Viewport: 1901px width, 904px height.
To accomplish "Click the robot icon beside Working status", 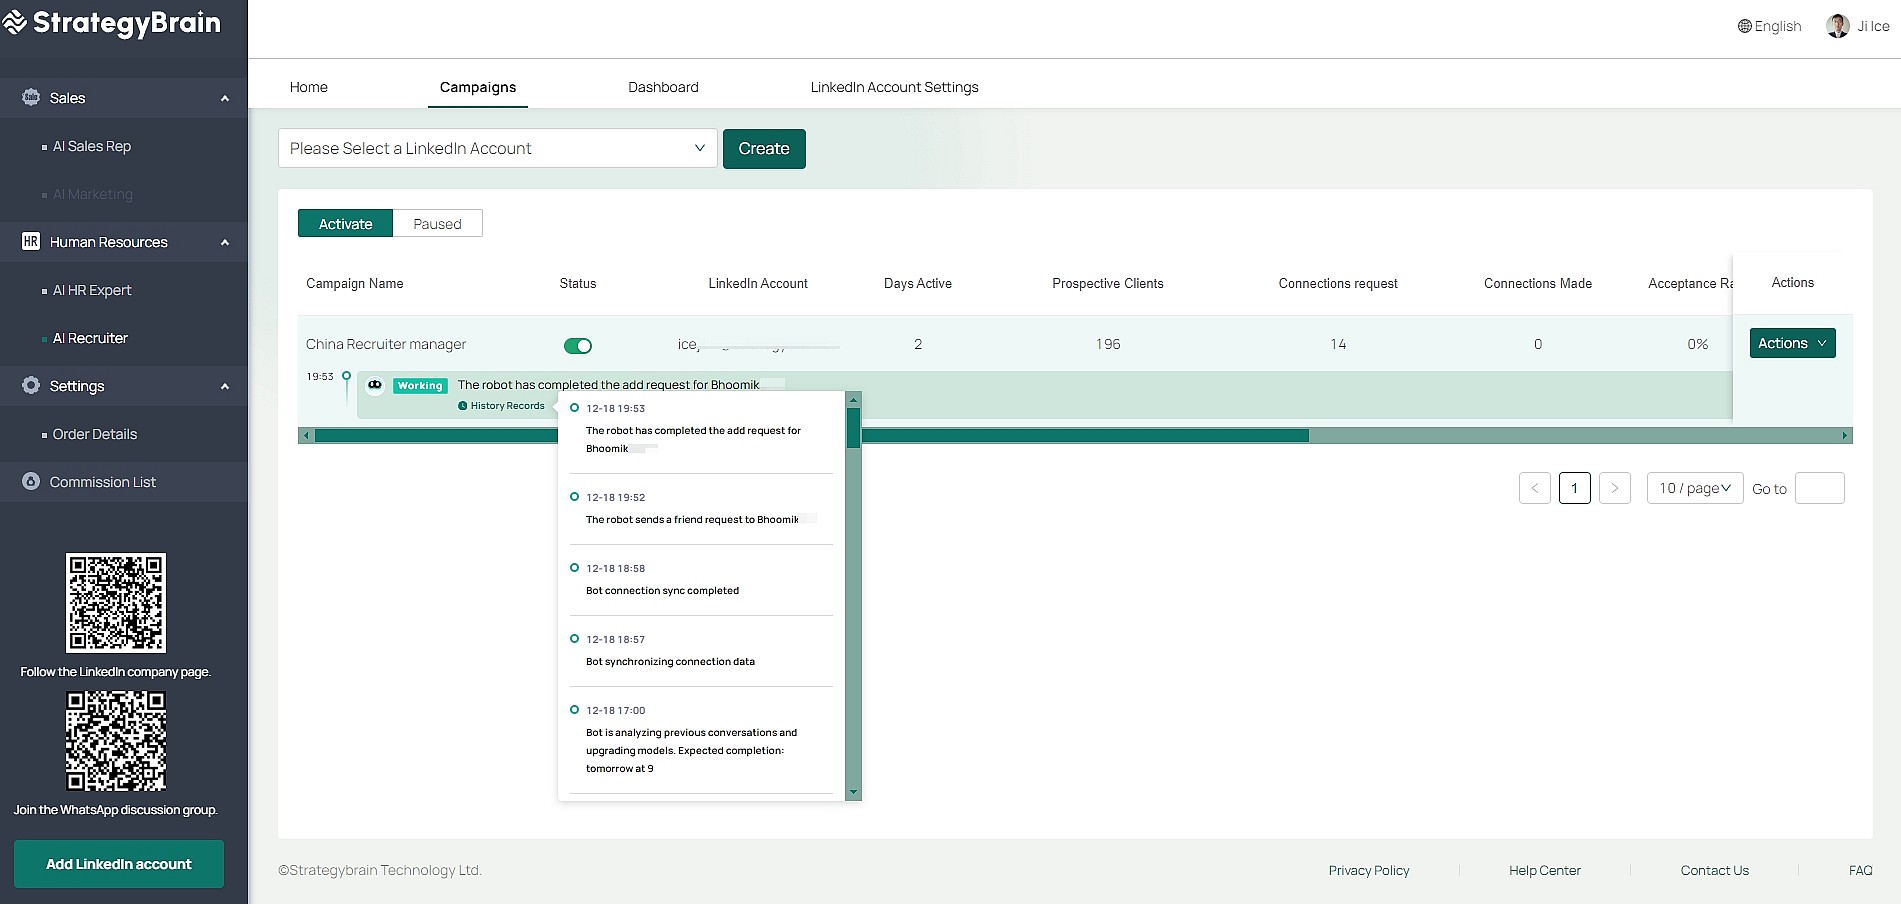I will [x=375, y=385].
